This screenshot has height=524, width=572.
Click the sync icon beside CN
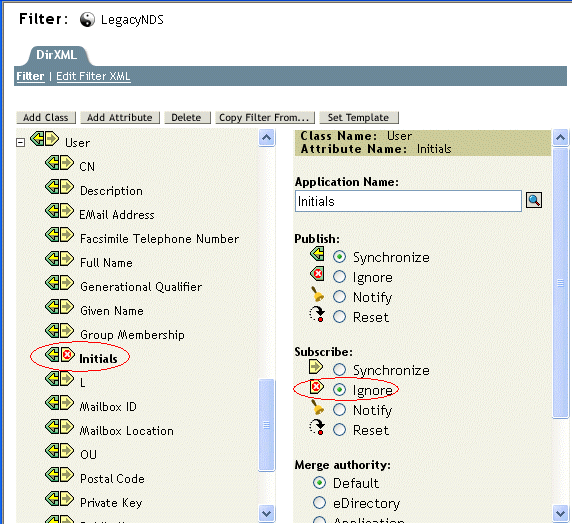coord(59,163)
